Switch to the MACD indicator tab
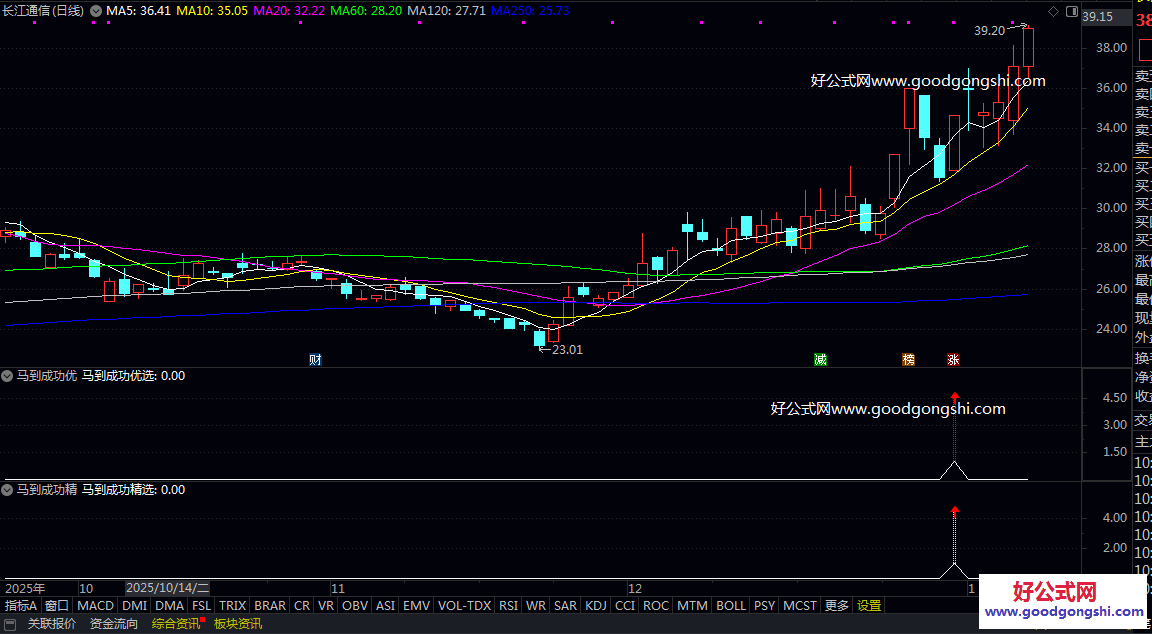1152x634 pixels. pyautogui.click(x=96, y=606)
